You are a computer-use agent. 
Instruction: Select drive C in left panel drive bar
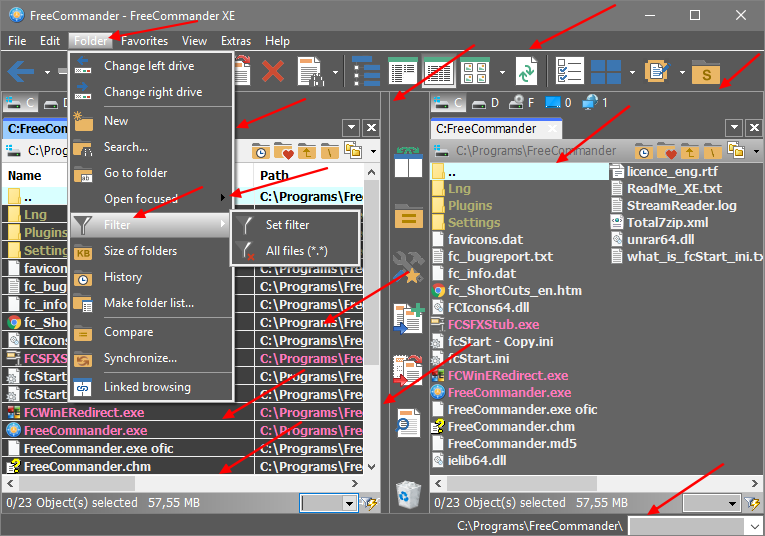tap(20, 103)
